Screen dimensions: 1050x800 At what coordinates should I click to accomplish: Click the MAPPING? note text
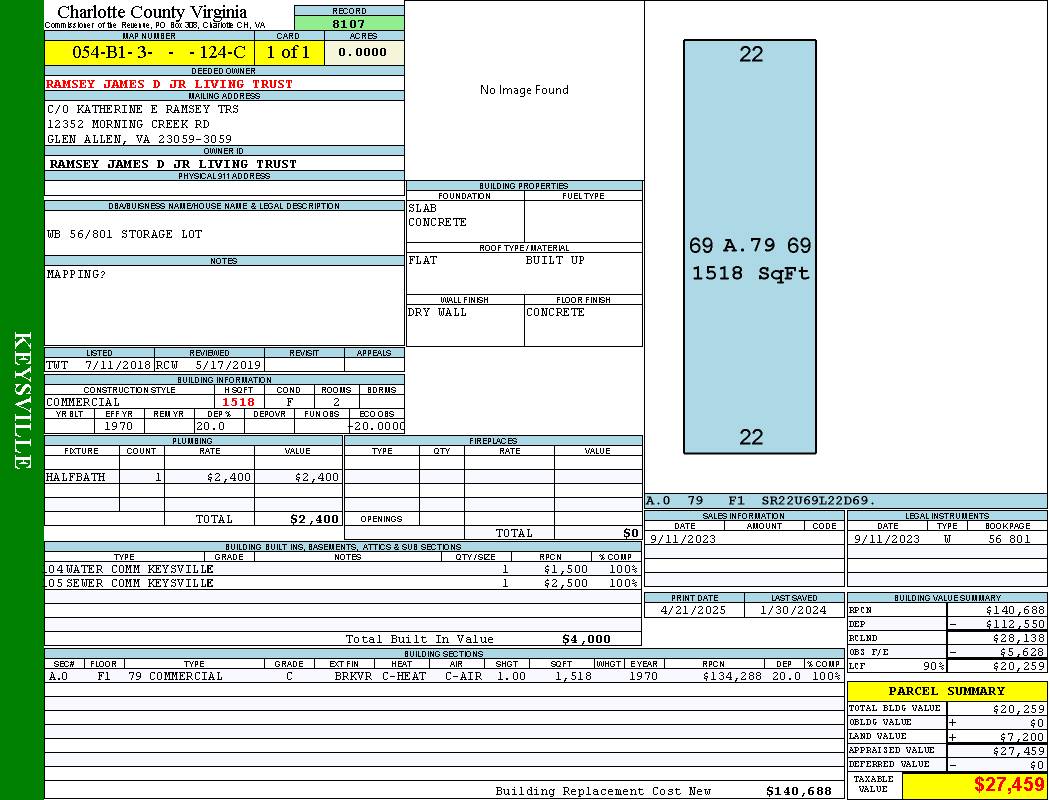coord(76,274)
